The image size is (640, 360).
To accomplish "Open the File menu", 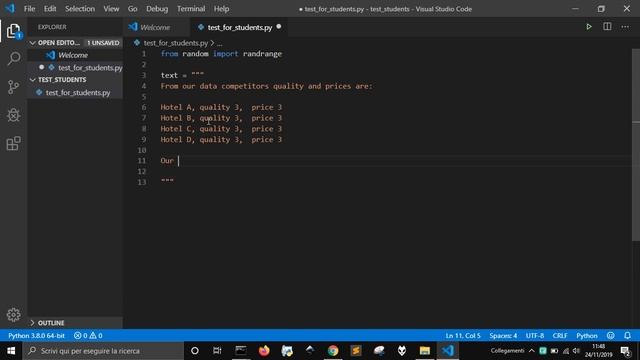I will click(x=29, y=9).
